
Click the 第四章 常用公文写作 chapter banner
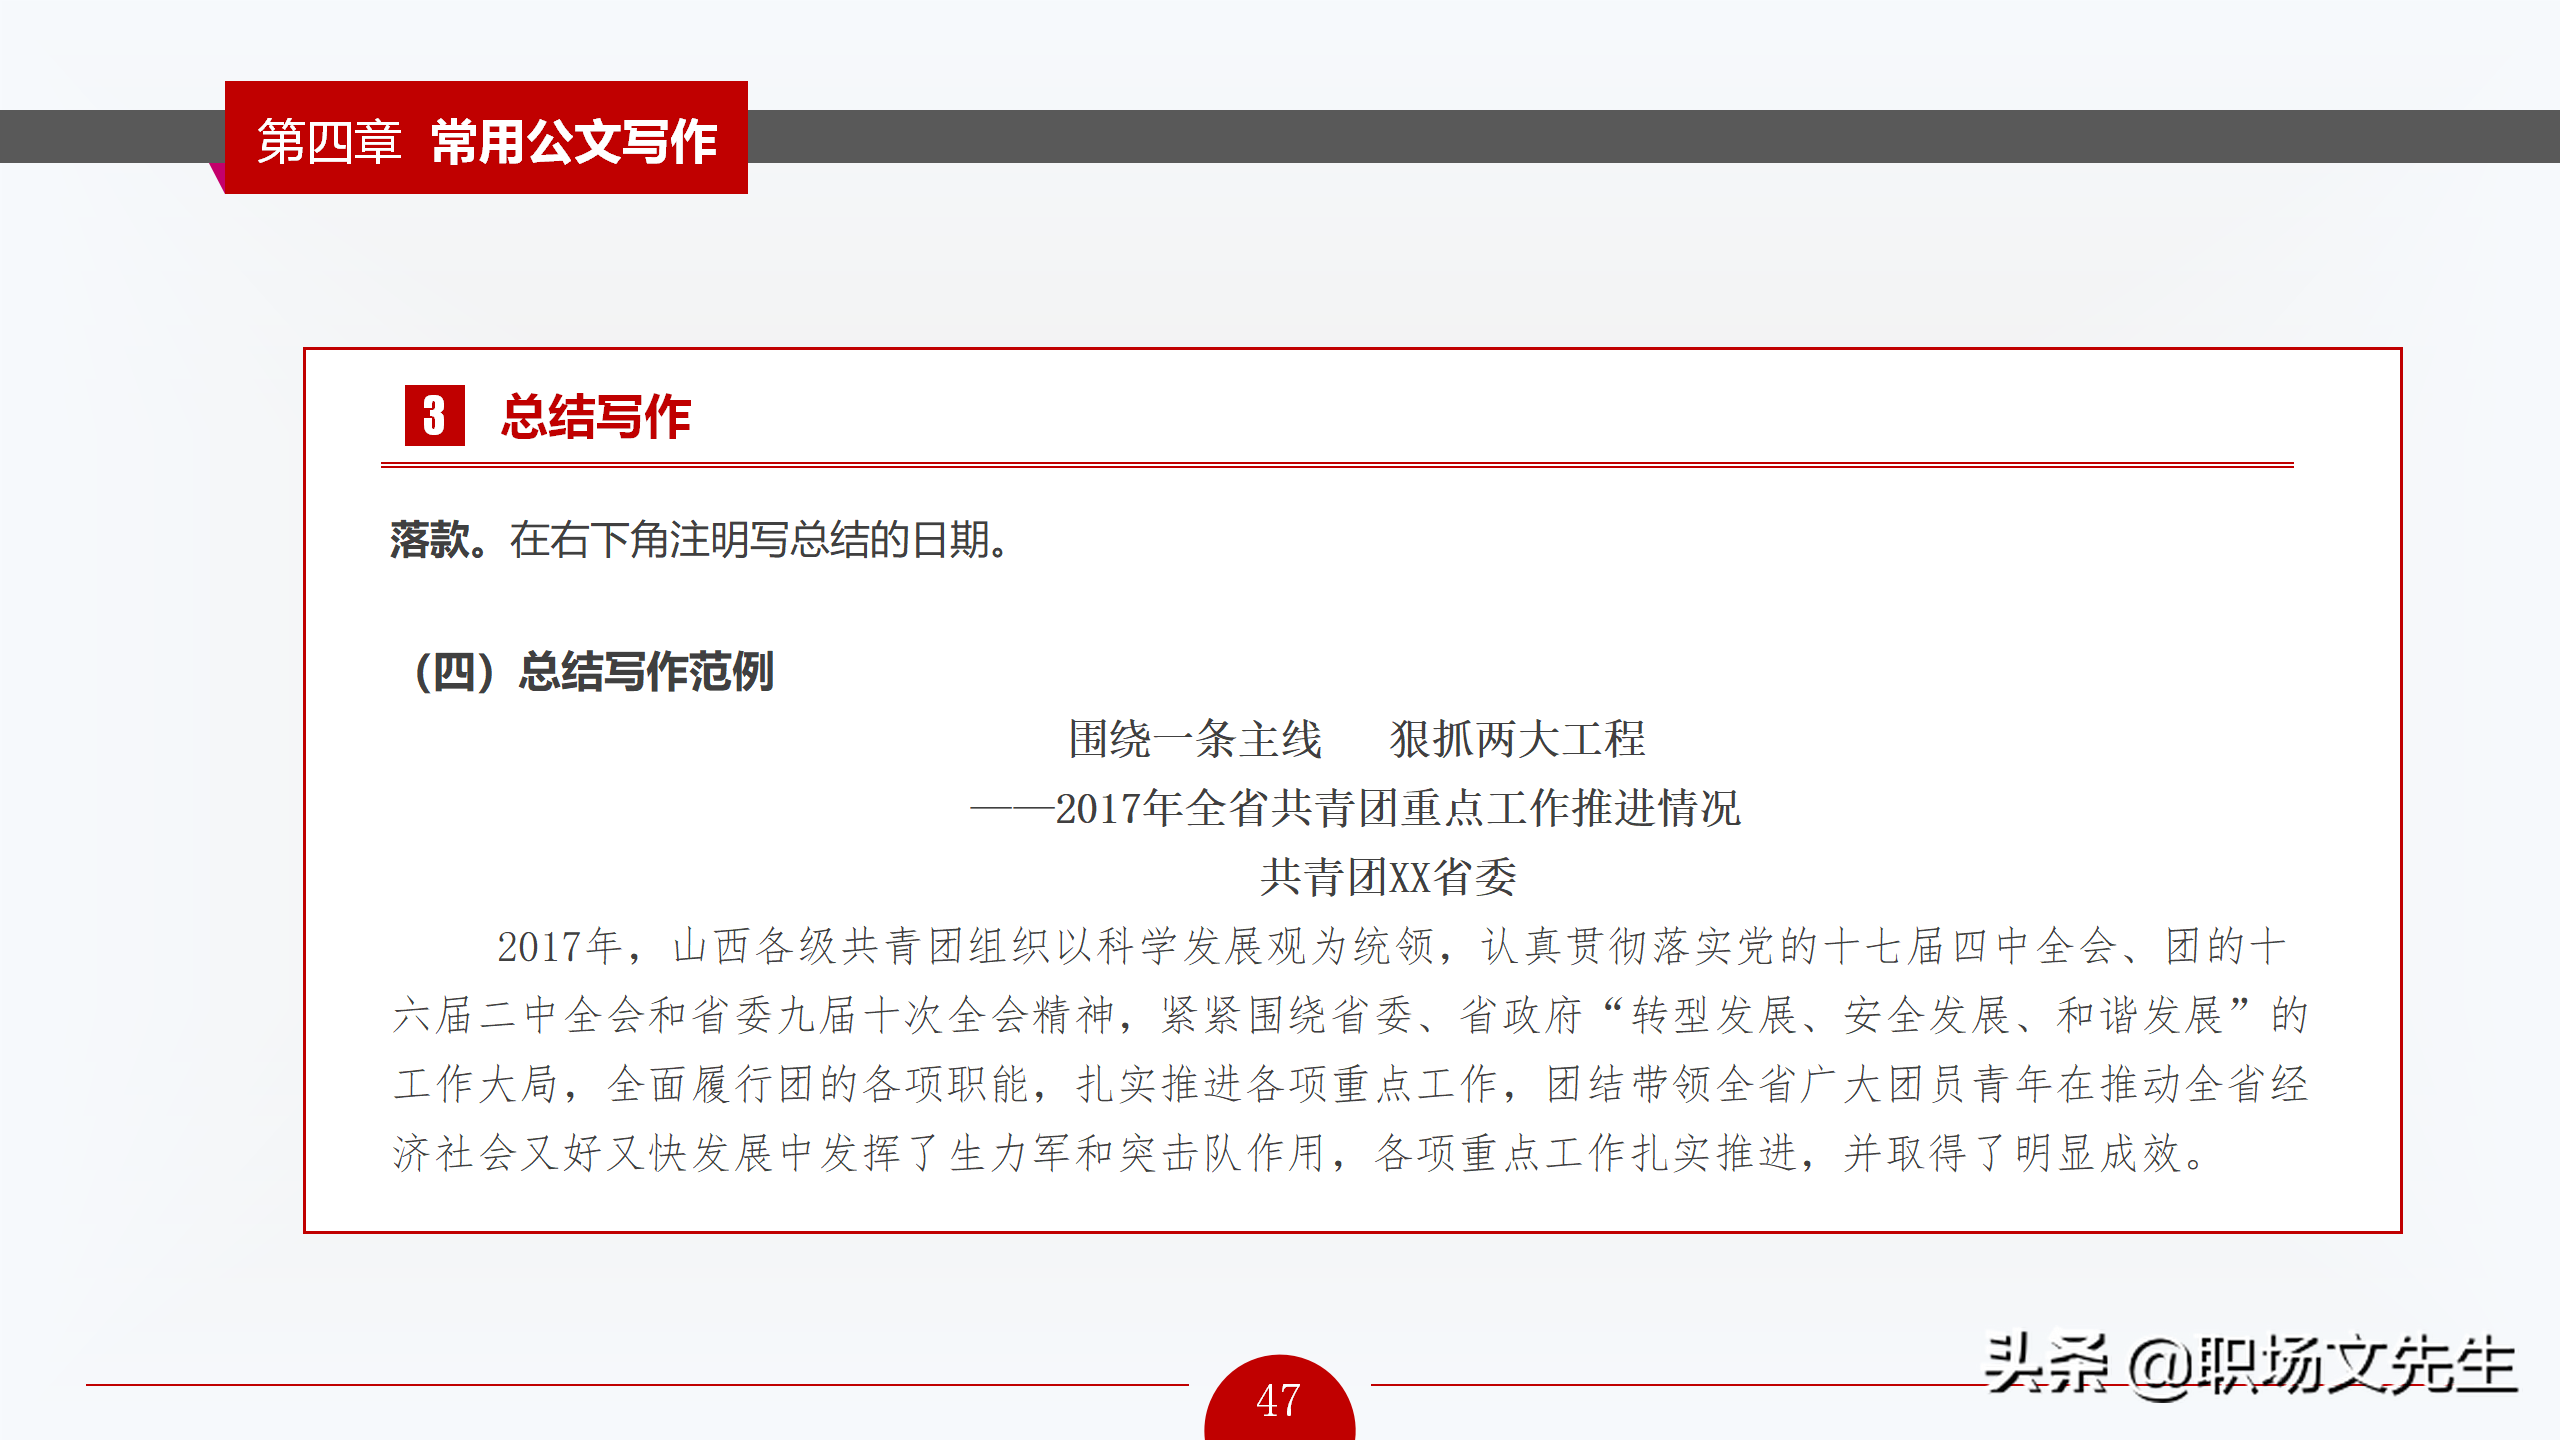(x=486, y=139)
